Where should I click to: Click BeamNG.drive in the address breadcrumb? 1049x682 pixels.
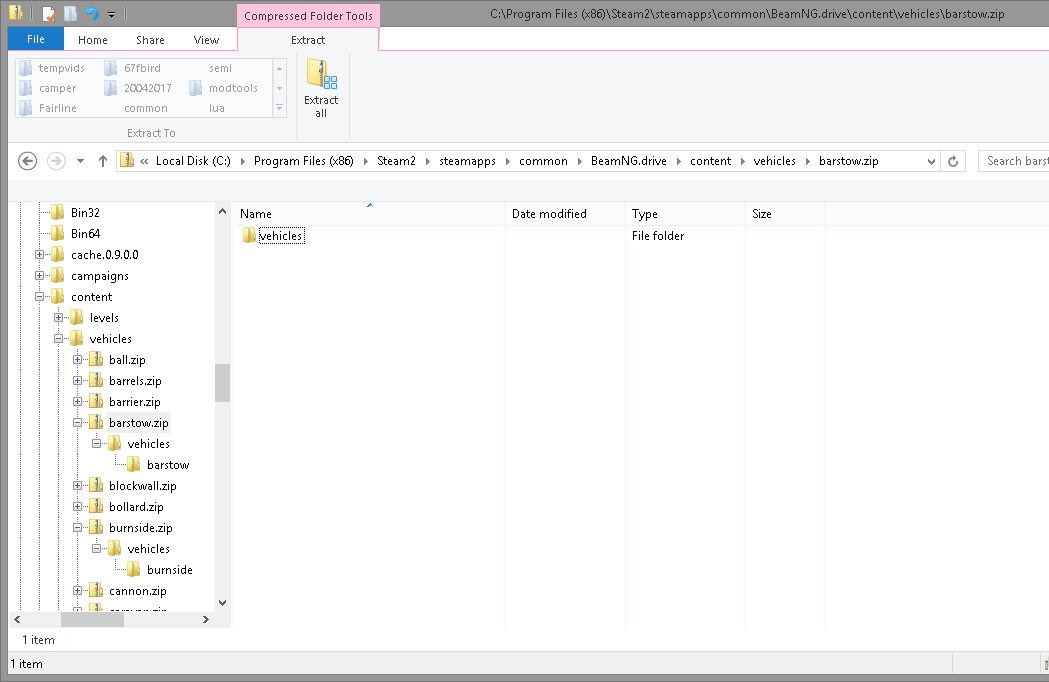pos(629,161)
